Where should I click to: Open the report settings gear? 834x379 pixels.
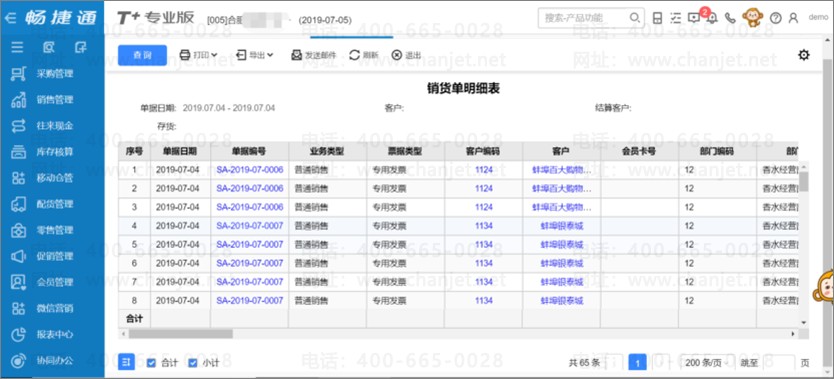pyautogui.click(x=804, y=55)
